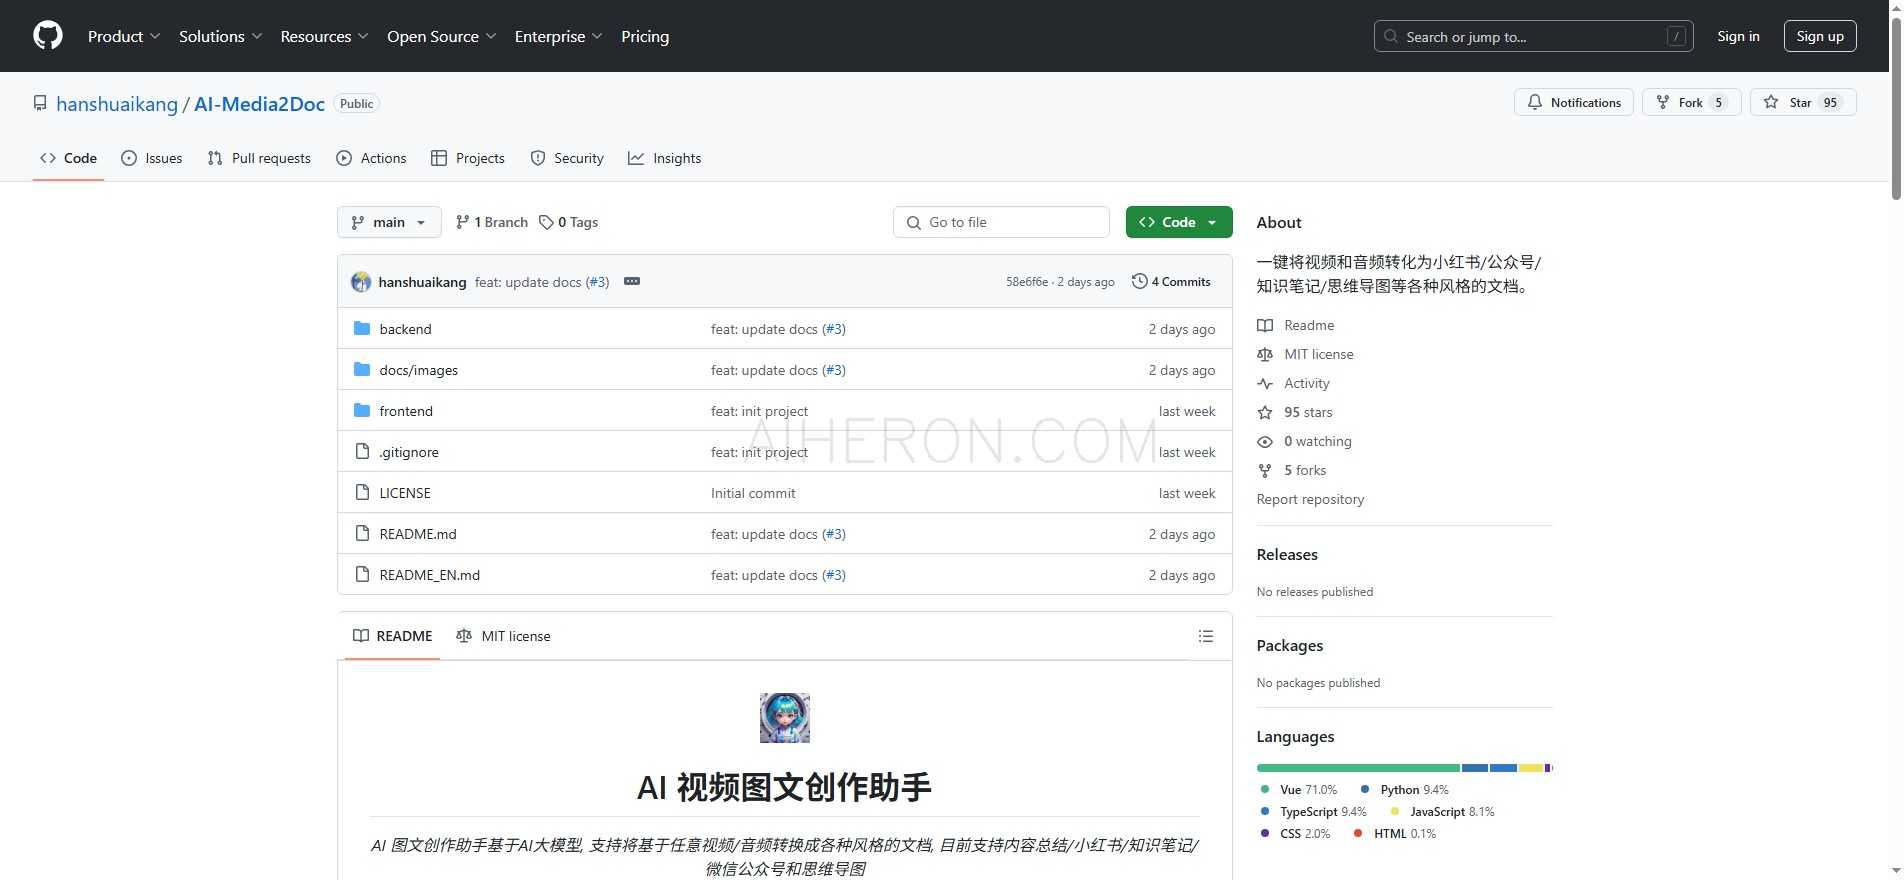Click the README.md file icon
The height and width of the screenshot is (880, 1904).
(x=362, y=534)
